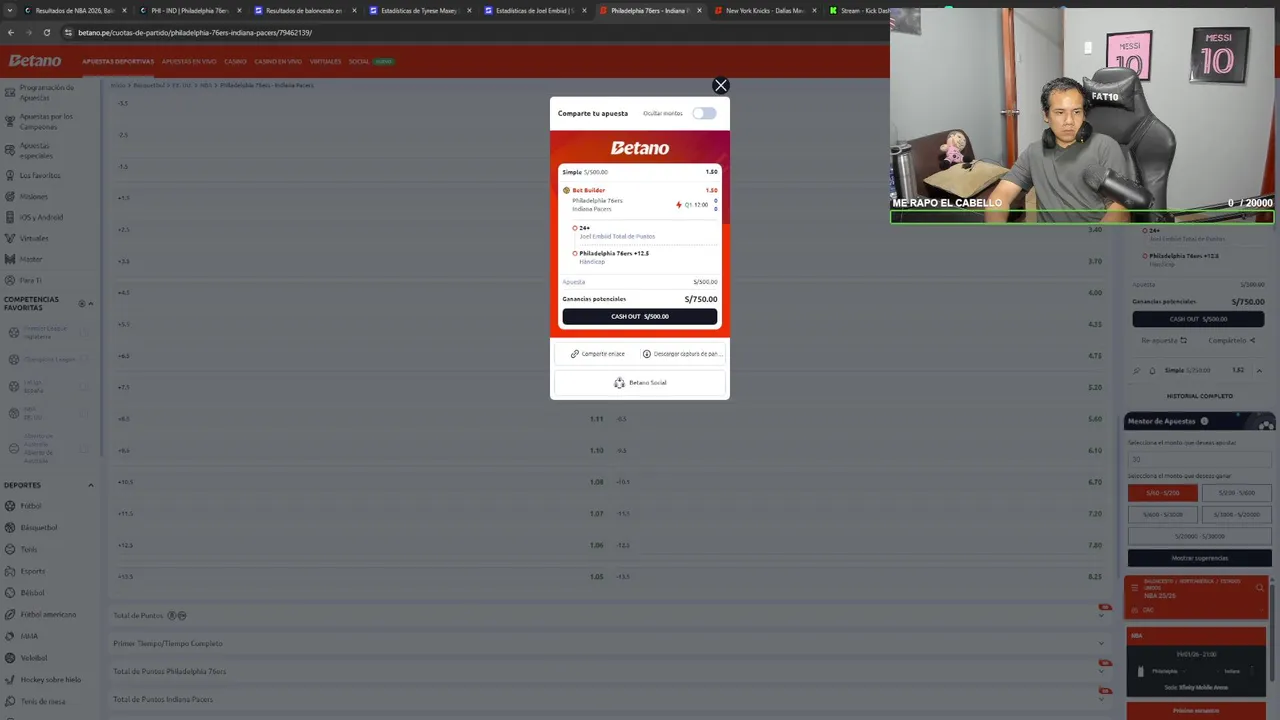Image resolution: width=1280 pixels, height=720 pixels.
Task: Click the browser back arrow
Action: (11, 32)
